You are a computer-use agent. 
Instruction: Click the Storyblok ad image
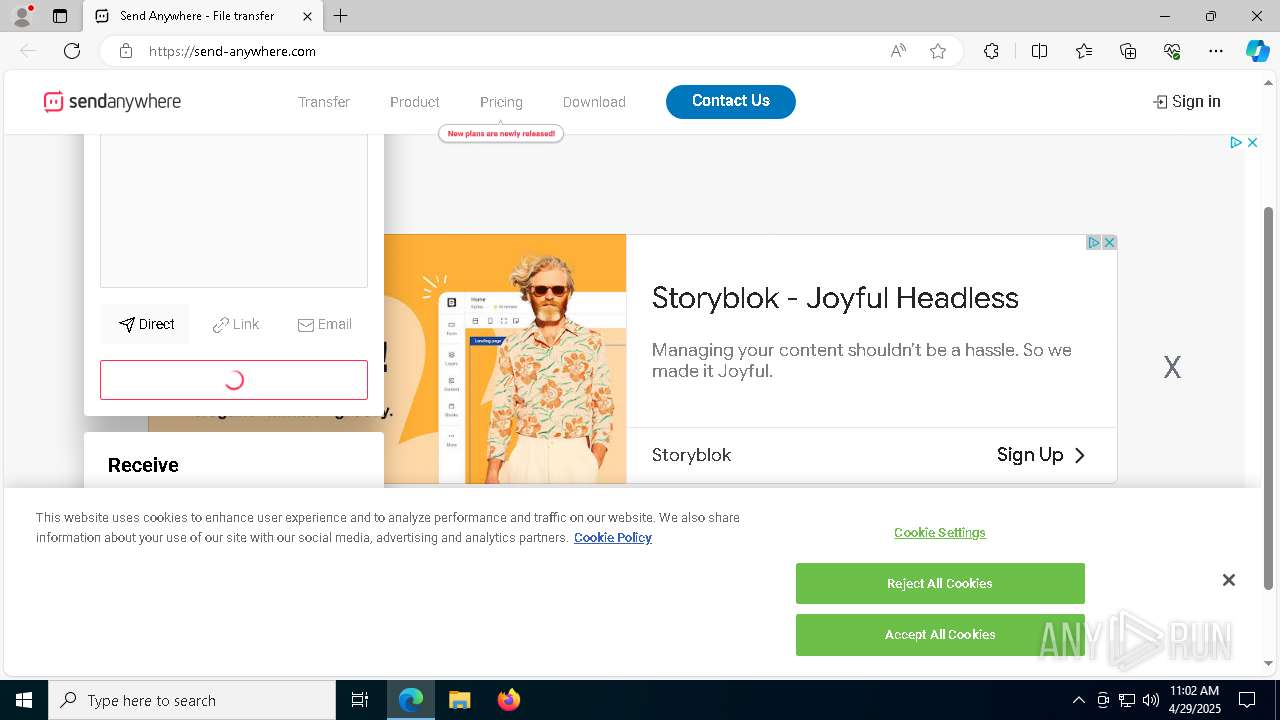pos(505,359)
